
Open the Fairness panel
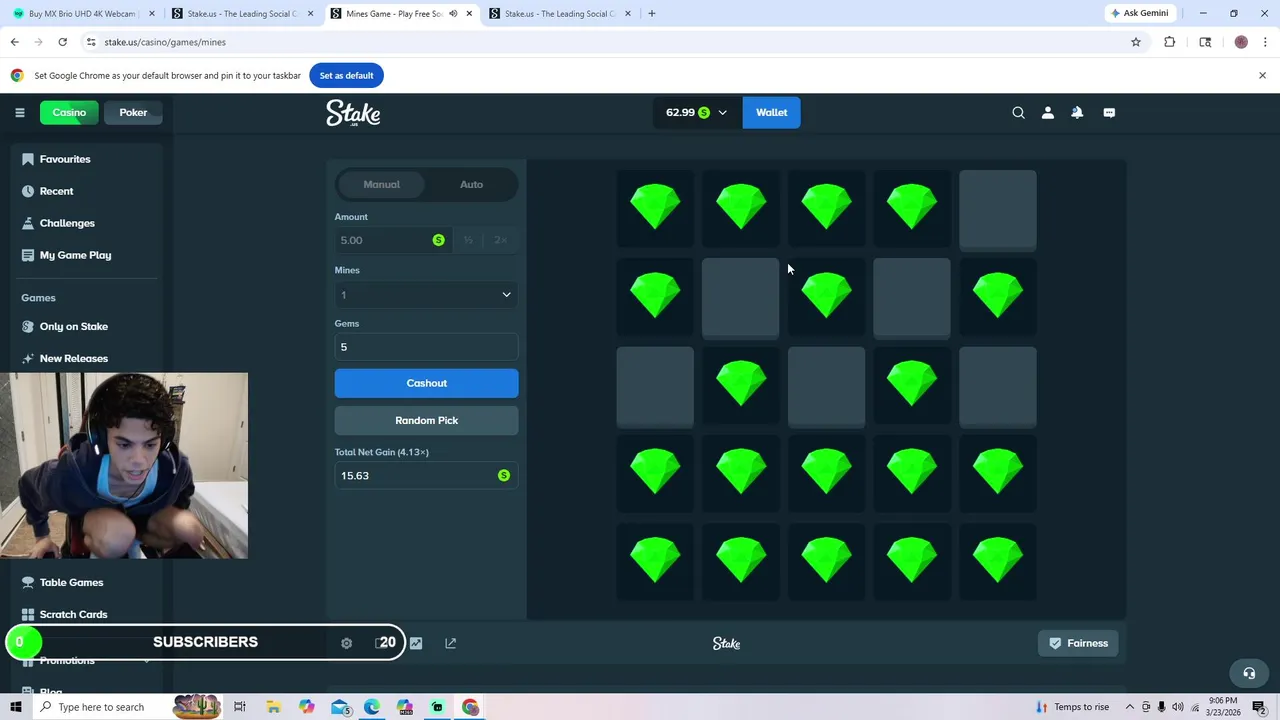pyautogui.click(x=1078, y=643)
